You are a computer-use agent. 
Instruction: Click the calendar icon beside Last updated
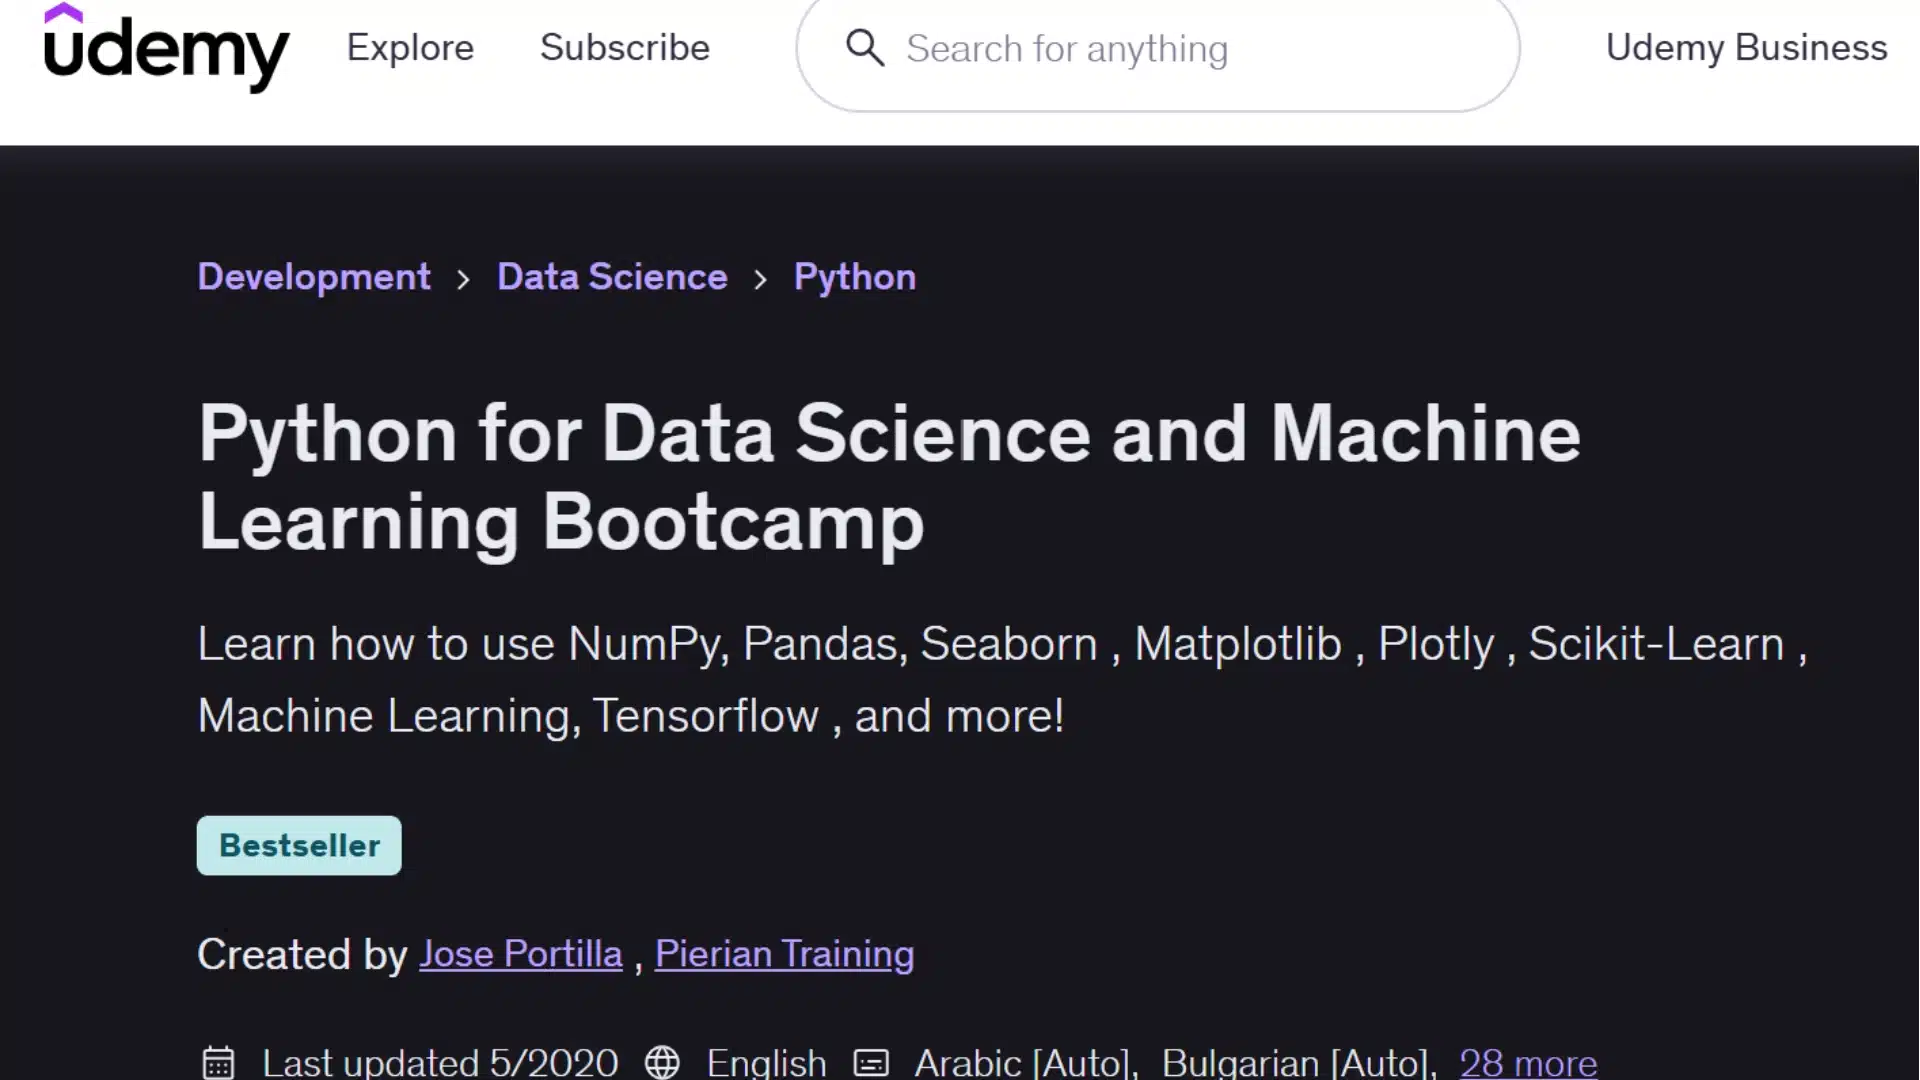coord(218,1062)
